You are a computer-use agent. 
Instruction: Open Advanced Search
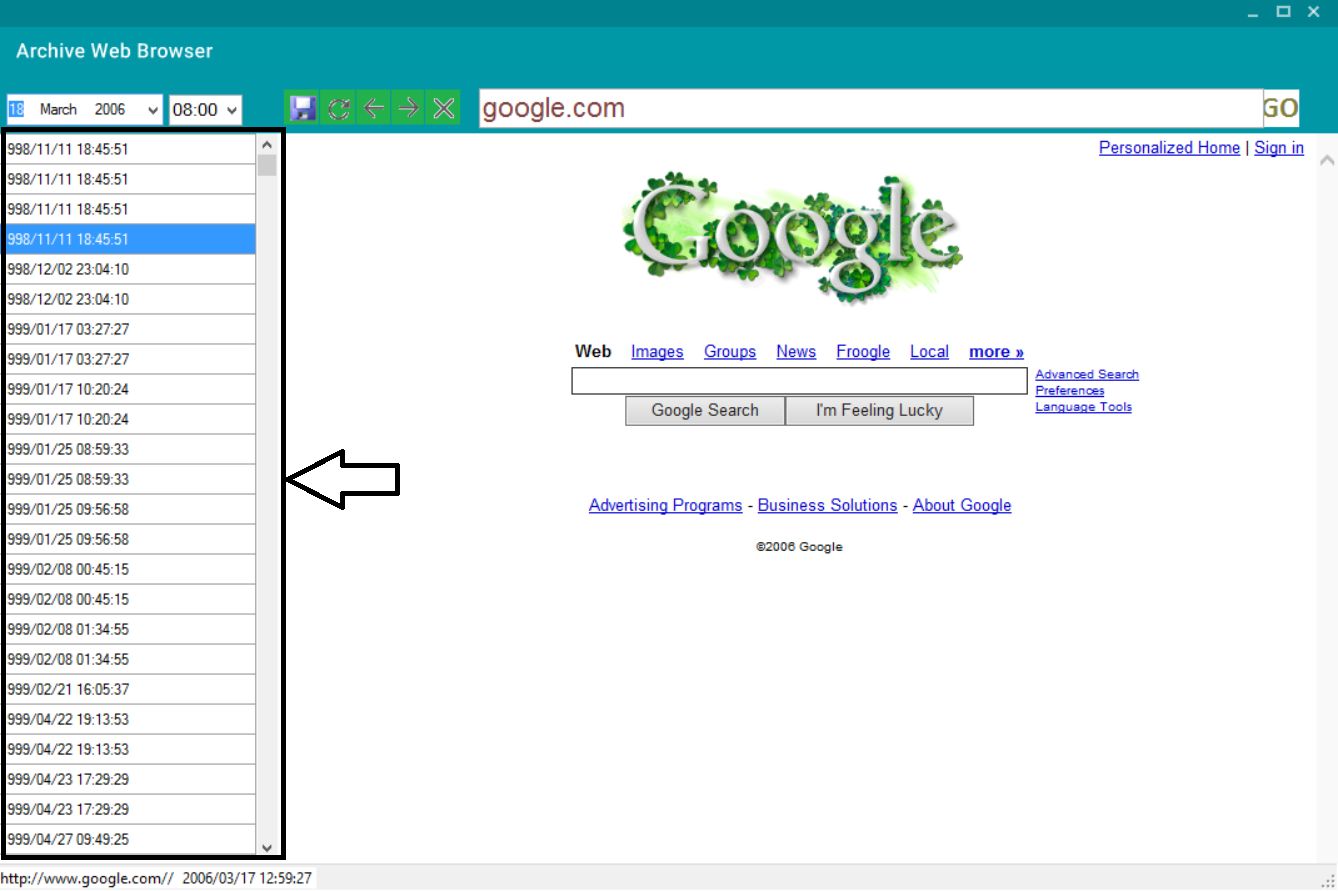(1087, 375)
